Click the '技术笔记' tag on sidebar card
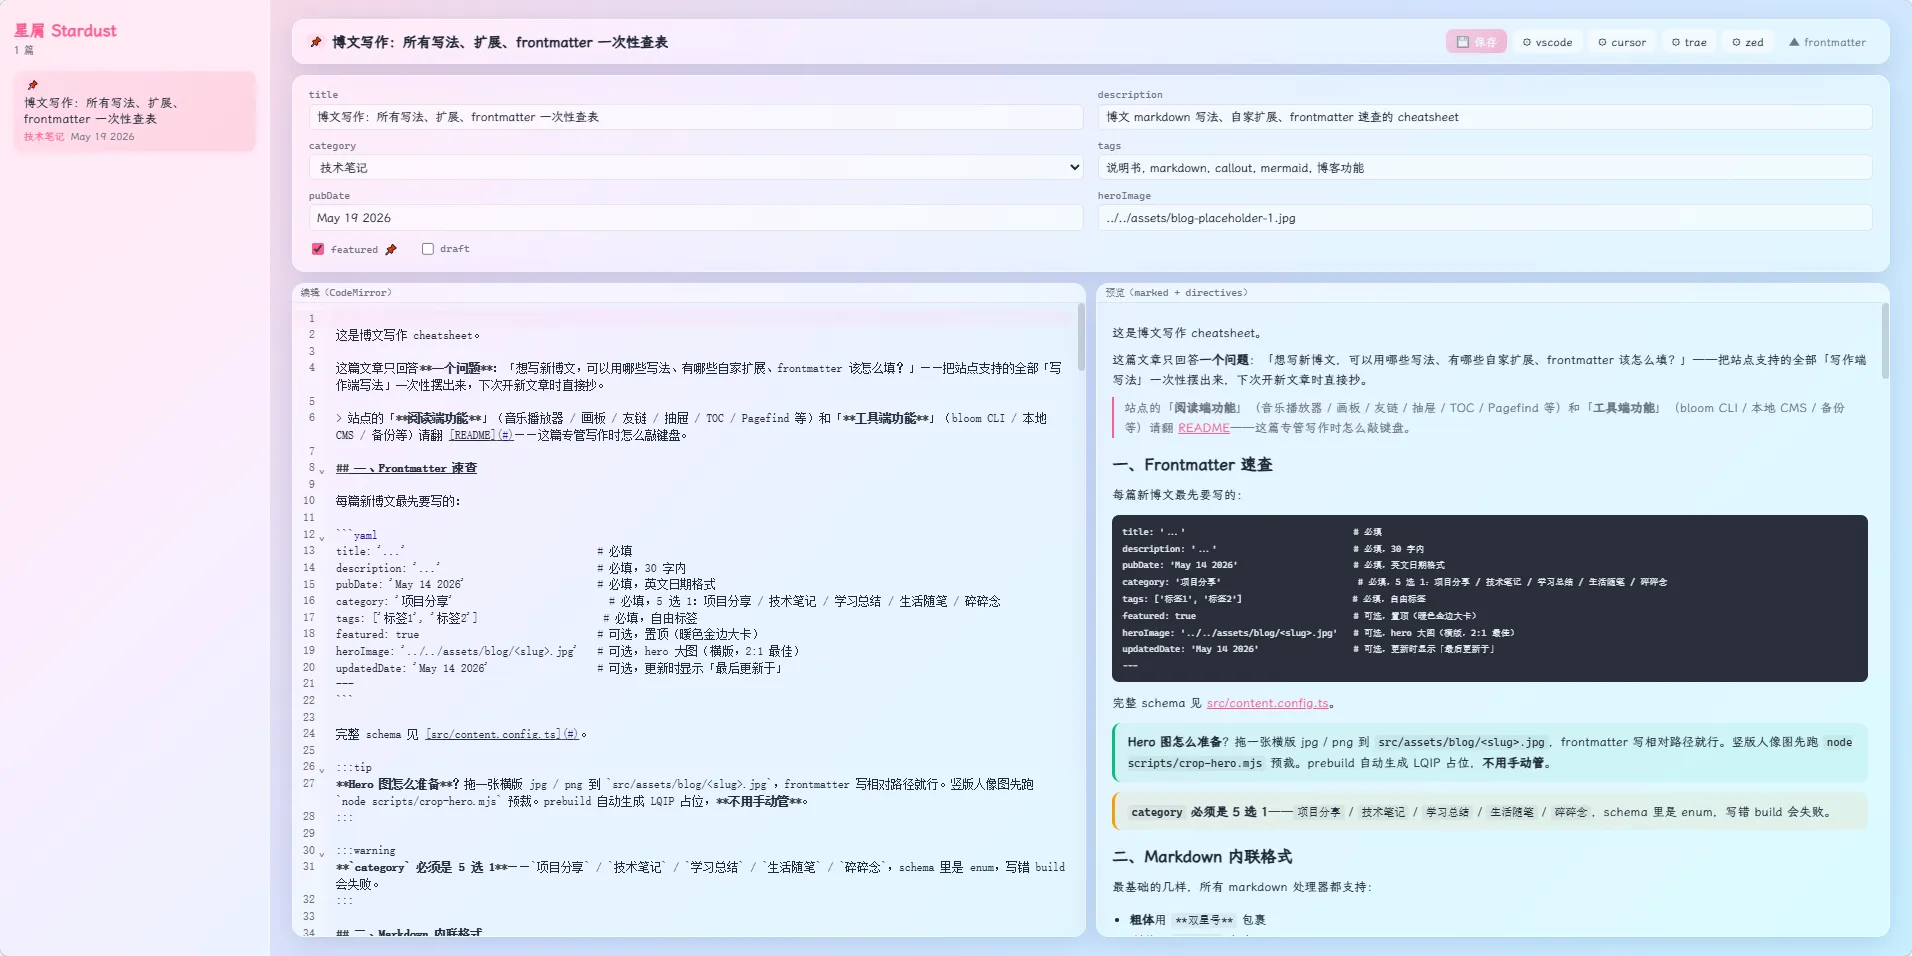Viewport: 1912px width, 956px height. pyautogui.click(x=44, y=137)
